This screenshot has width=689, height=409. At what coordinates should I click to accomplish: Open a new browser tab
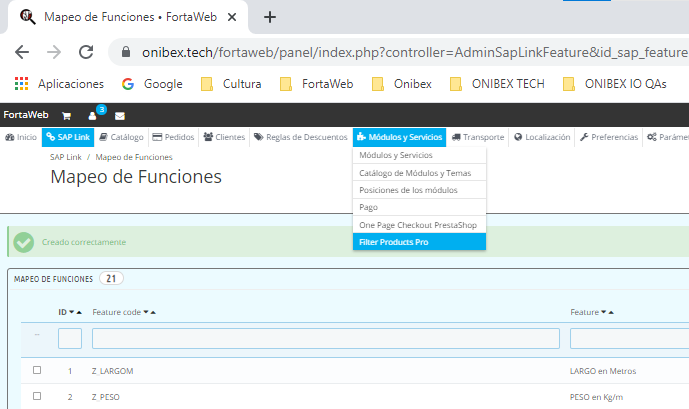(269, 17)
